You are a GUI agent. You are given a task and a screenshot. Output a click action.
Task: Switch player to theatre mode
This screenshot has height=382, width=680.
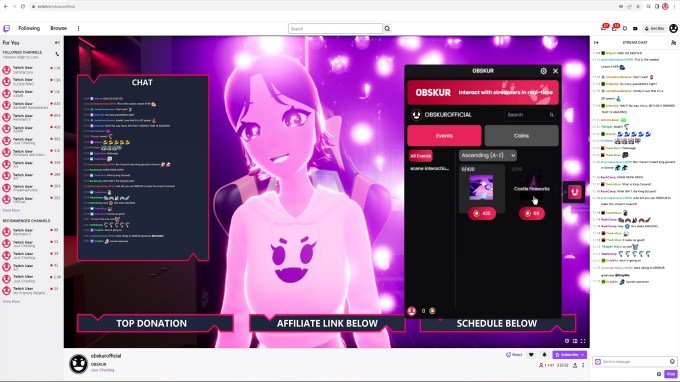(575, 341)
